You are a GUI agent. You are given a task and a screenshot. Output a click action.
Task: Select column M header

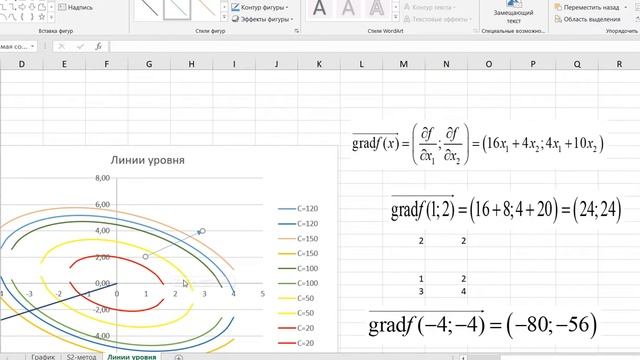click(x=404, y=64)
